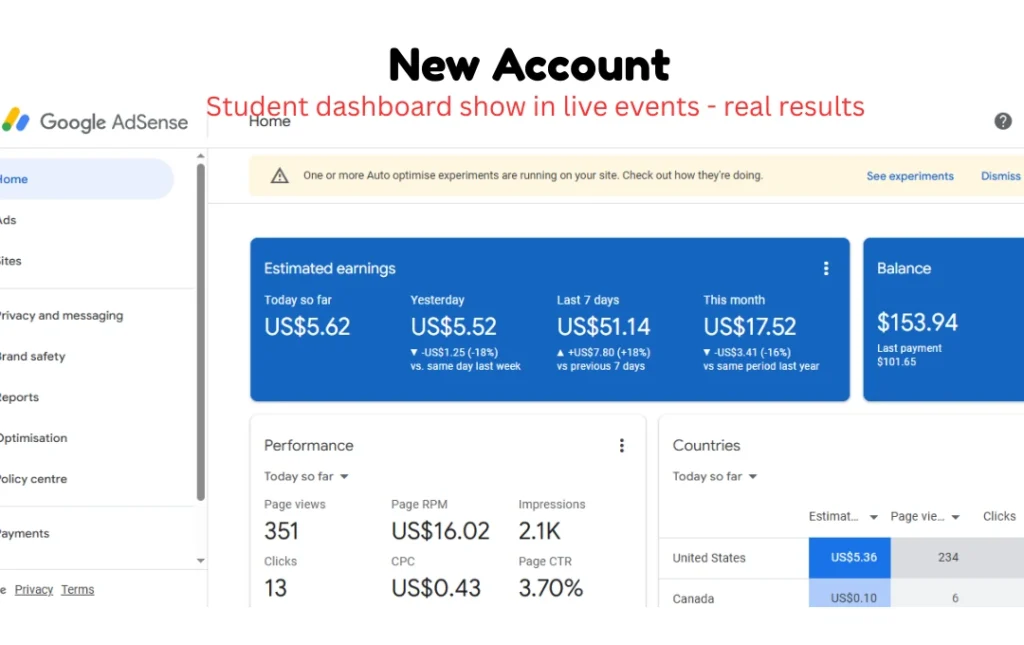Click the Clicks column header
This screenshot has width=1024, height=645.
(999, 516)
